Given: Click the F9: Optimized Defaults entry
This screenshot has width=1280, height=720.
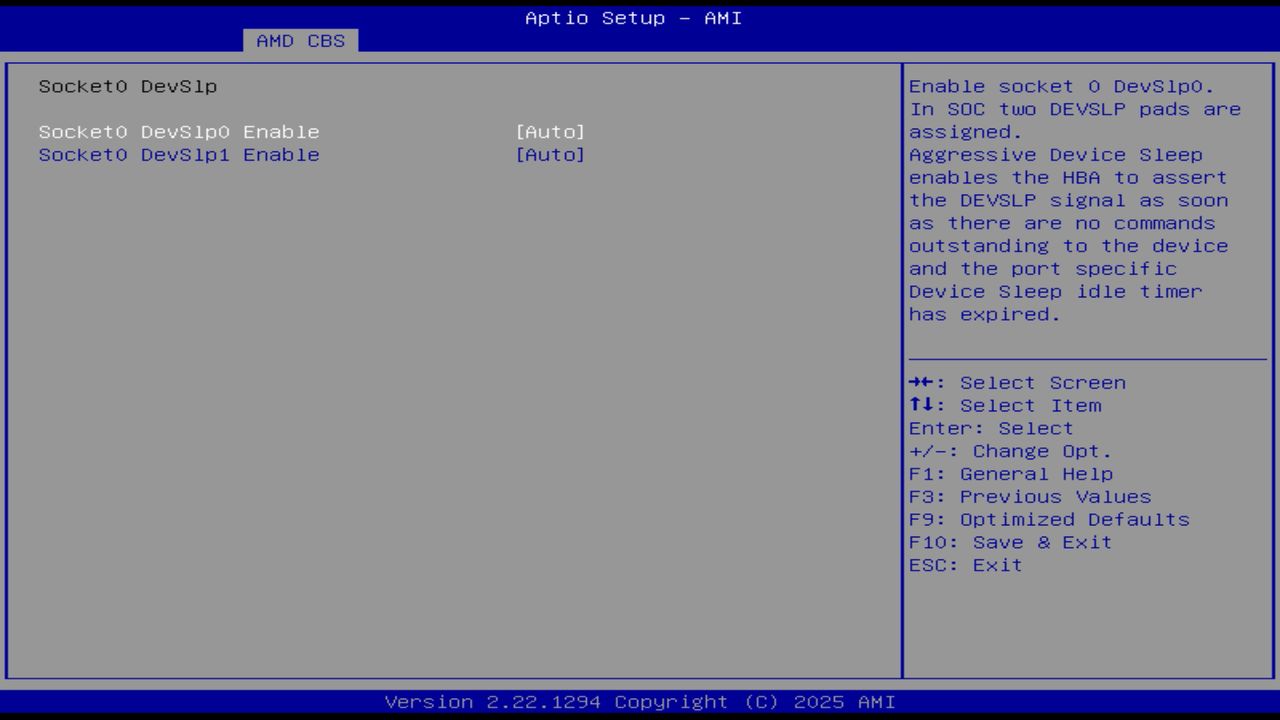Looking at the screenshot, I should click(x=1049, y=519).
